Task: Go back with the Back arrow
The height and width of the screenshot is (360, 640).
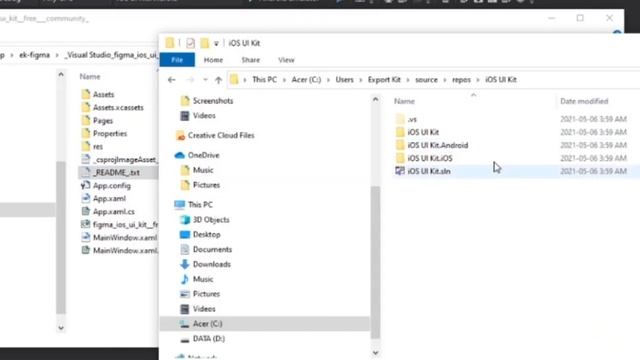Action: (x=171, y=80)
